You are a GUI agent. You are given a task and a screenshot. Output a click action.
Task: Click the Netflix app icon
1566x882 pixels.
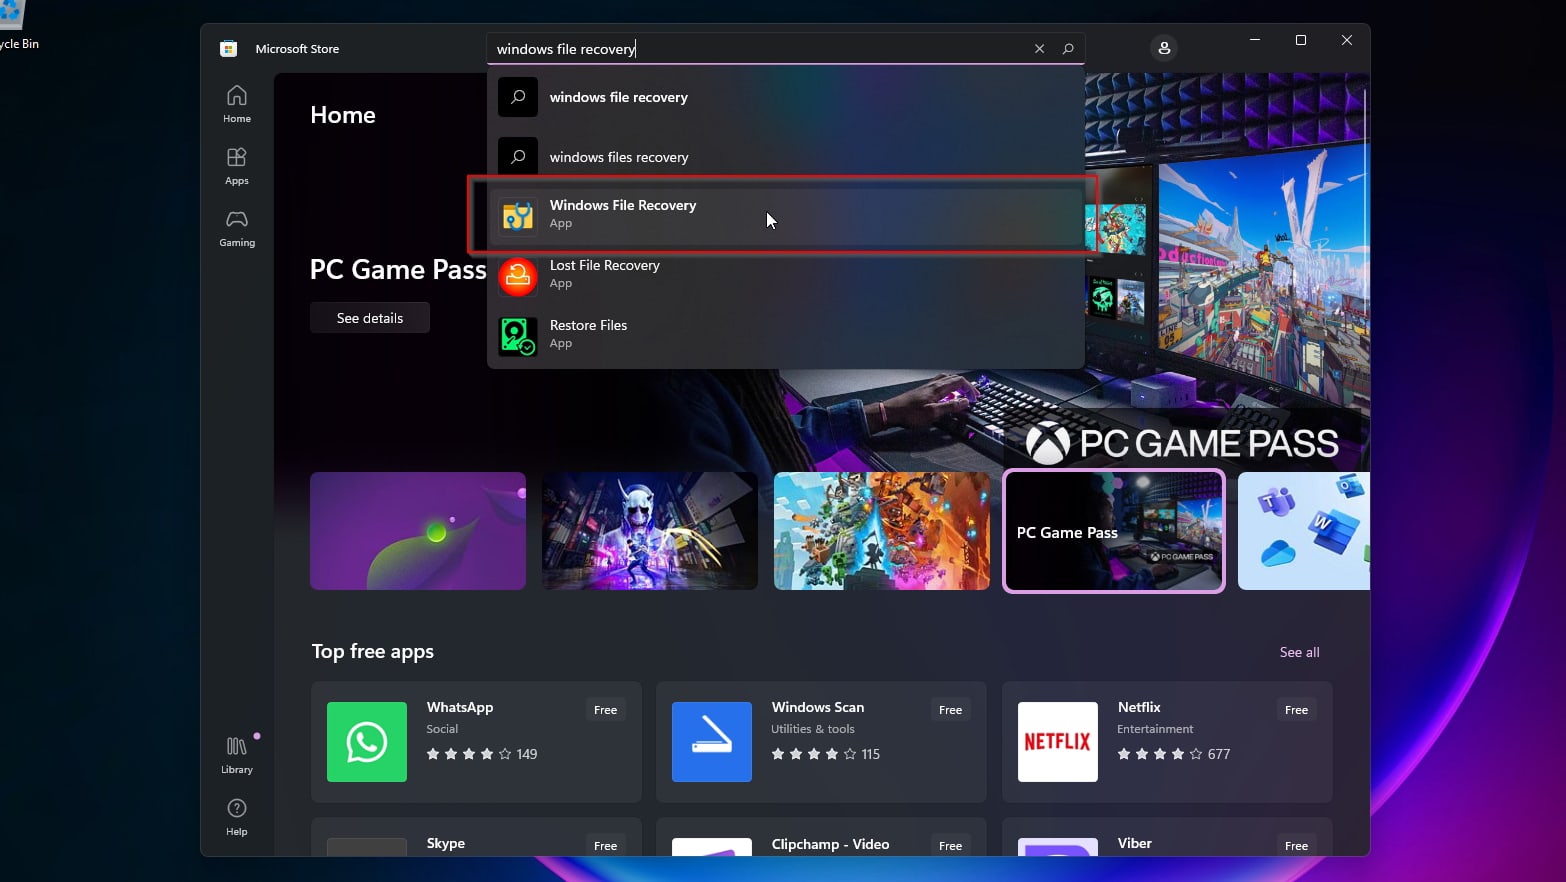coord(1058,742)
